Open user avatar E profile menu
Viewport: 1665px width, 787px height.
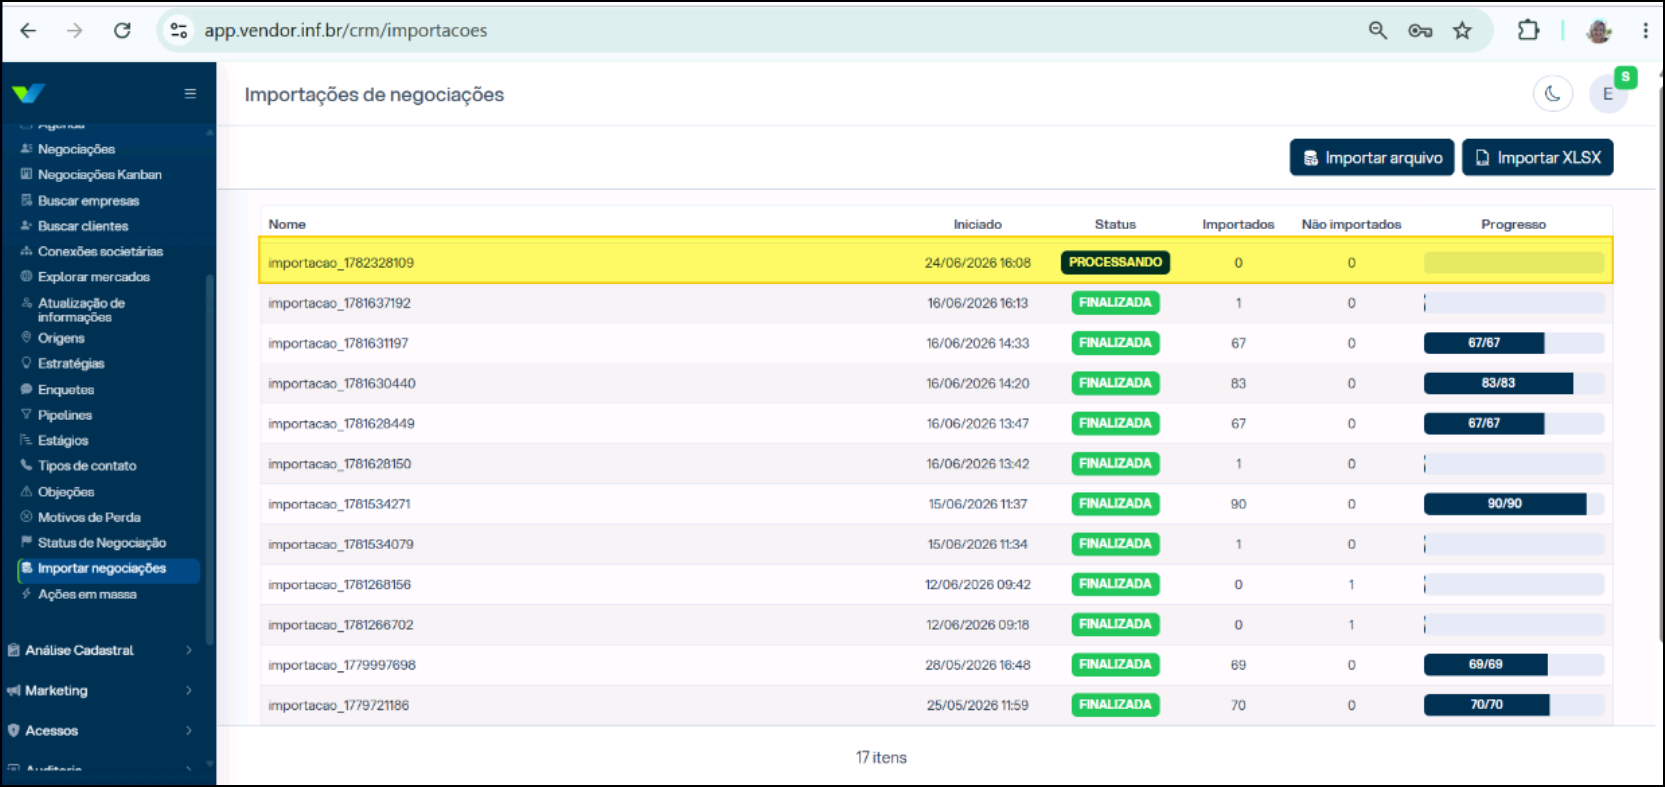coord(1608,94)
